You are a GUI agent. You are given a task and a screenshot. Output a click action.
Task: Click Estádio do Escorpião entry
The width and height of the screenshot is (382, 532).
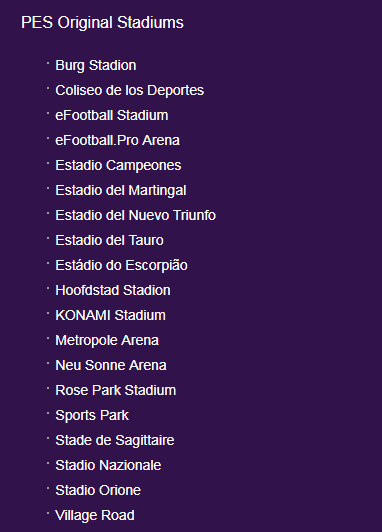pyautogui.click(x=121, y=266)
